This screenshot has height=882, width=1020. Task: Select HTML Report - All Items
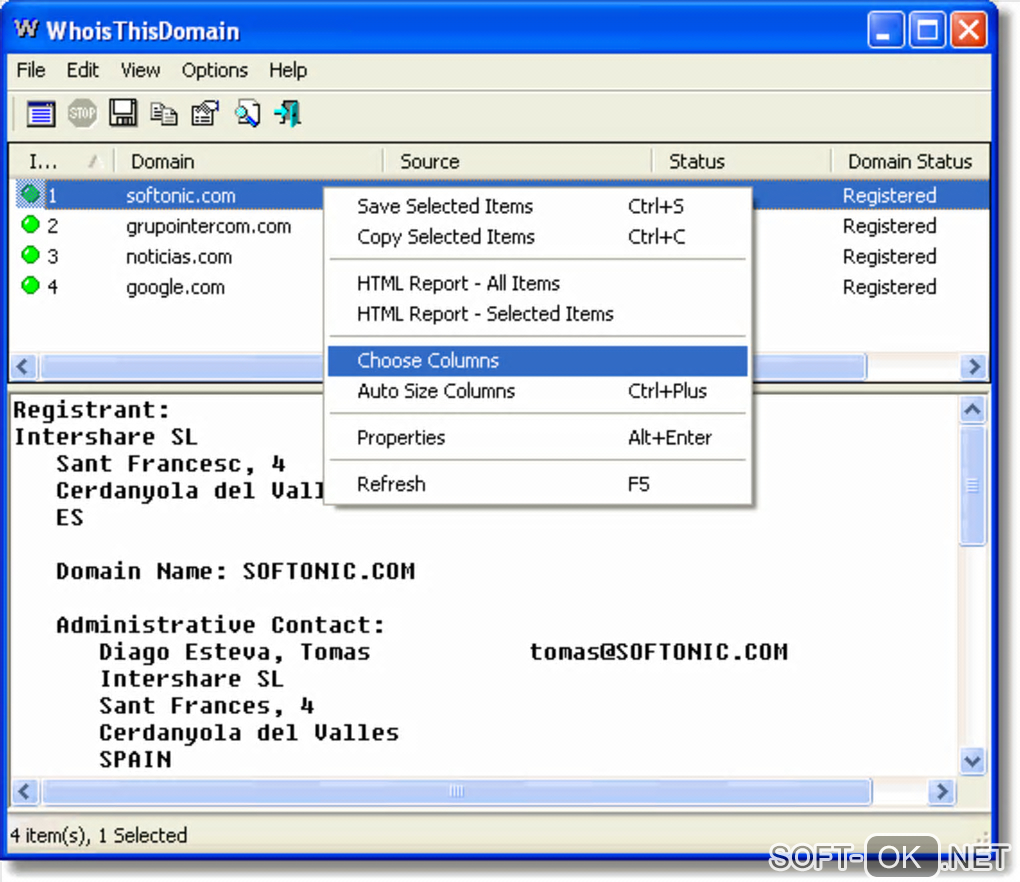537,283
